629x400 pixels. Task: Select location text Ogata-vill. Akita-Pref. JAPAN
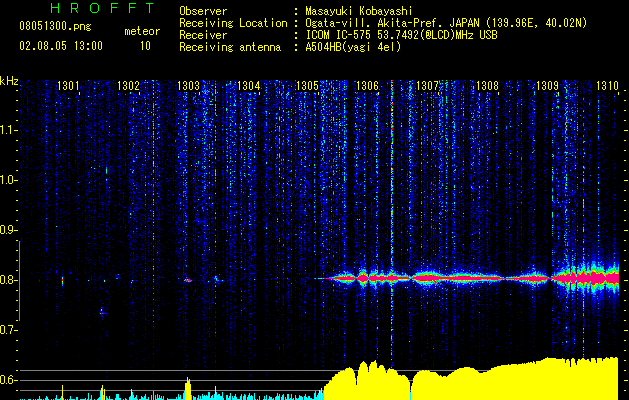coord(392,23)
